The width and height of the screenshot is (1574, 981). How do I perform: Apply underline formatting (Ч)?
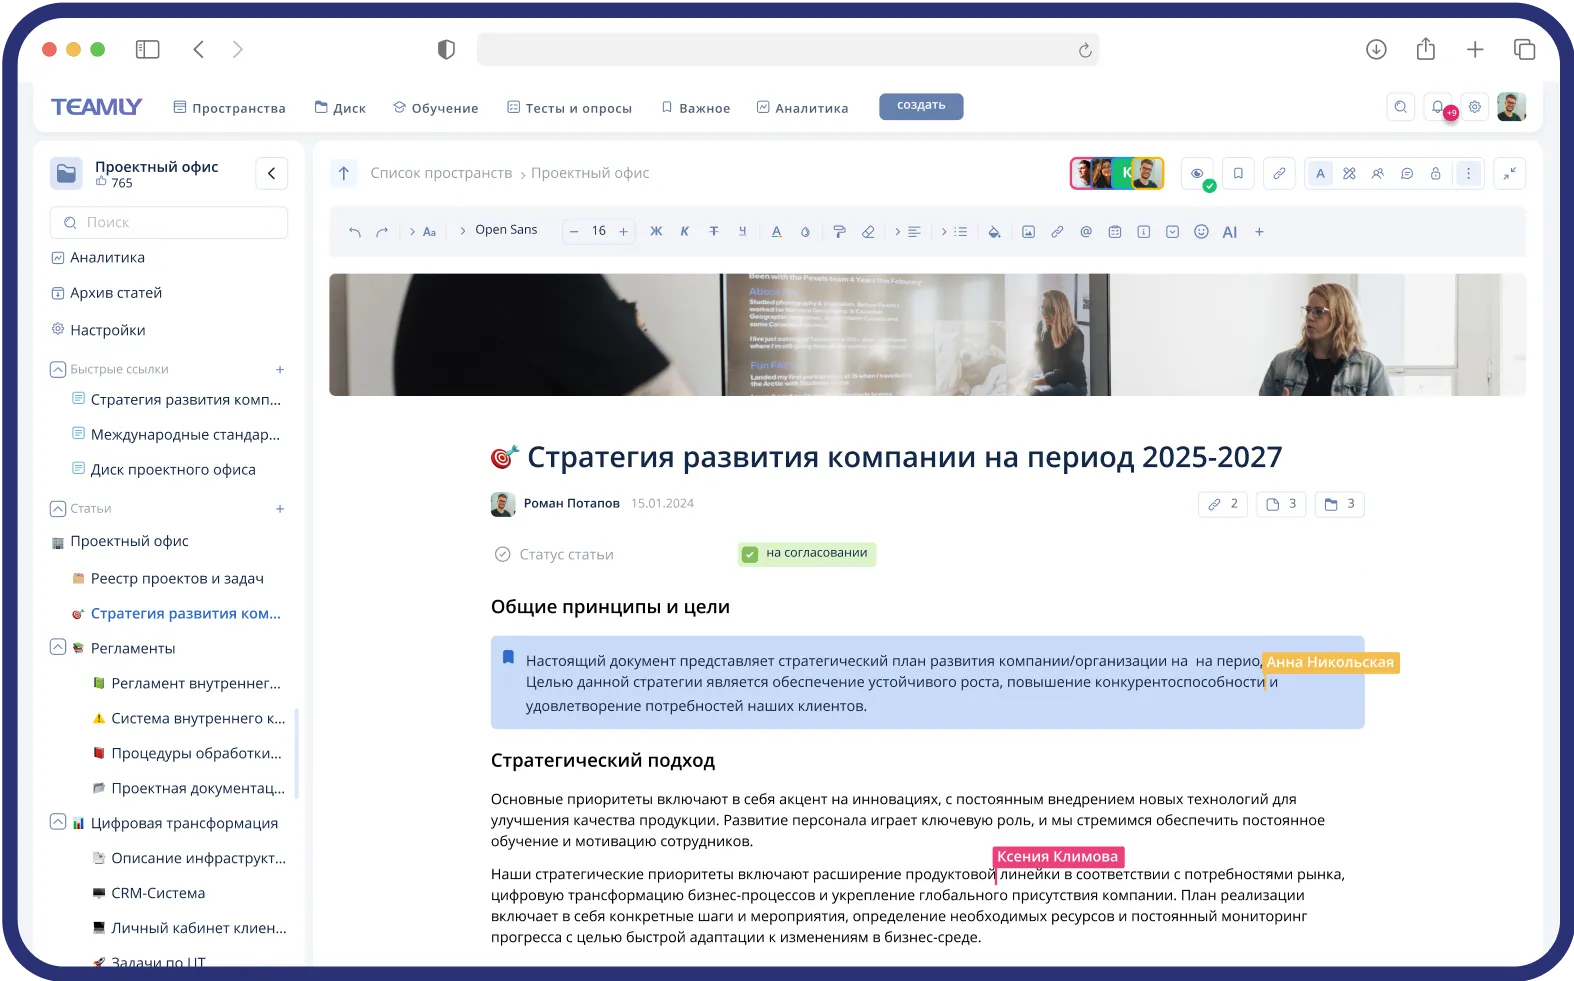click(x=743, y=232)
